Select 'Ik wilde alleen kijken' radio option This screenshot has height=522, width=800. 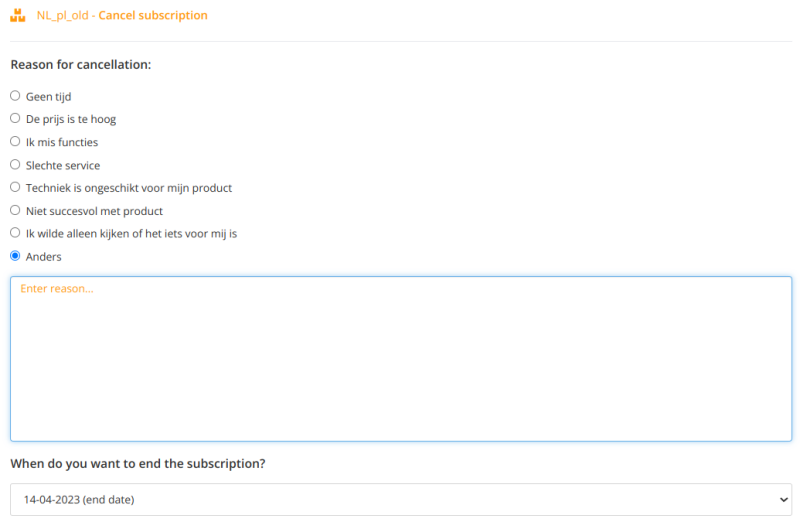(x=15, y=233)
